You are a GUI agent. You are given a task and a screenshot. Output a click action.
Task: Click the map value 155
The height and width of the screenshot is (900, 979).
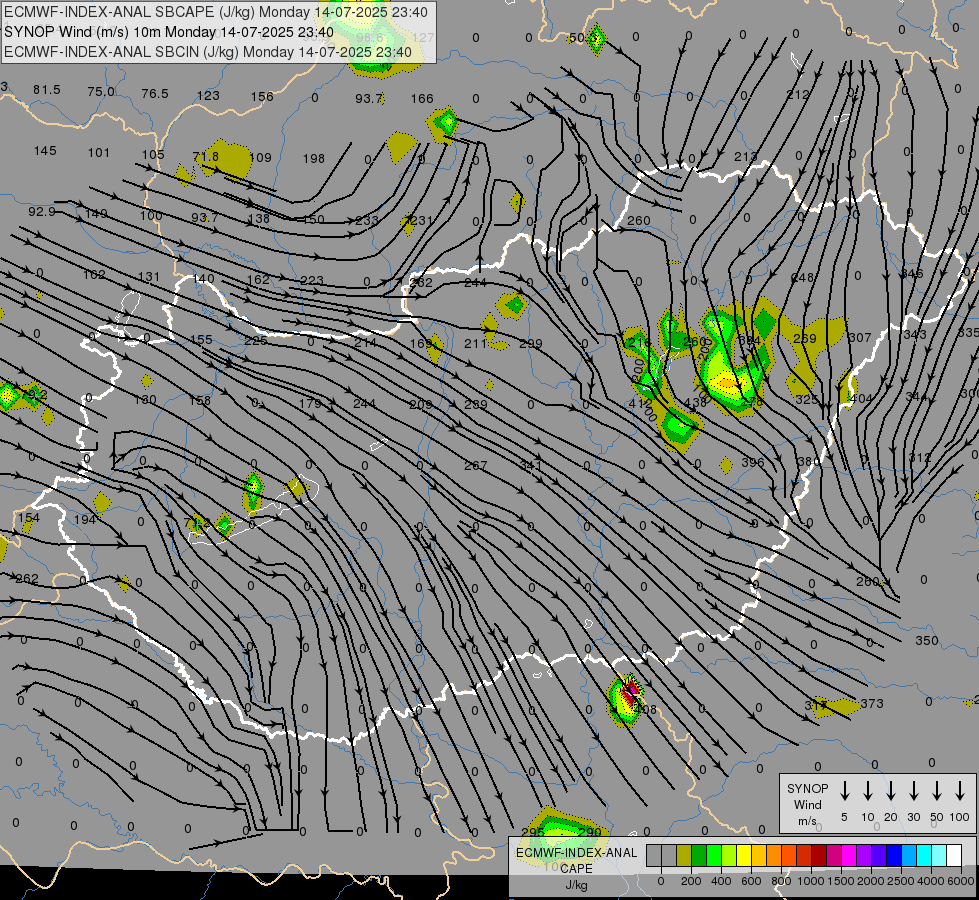(x=201, y=340)
